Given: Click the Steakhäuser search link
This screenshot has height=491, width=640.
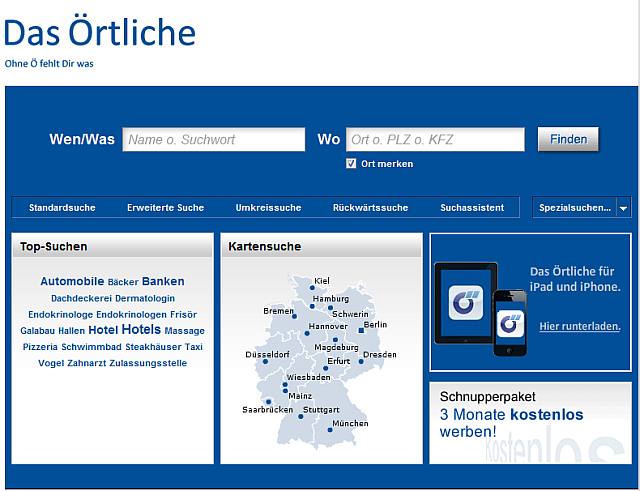Looking at the screenshot, I should tap(153, 347).
